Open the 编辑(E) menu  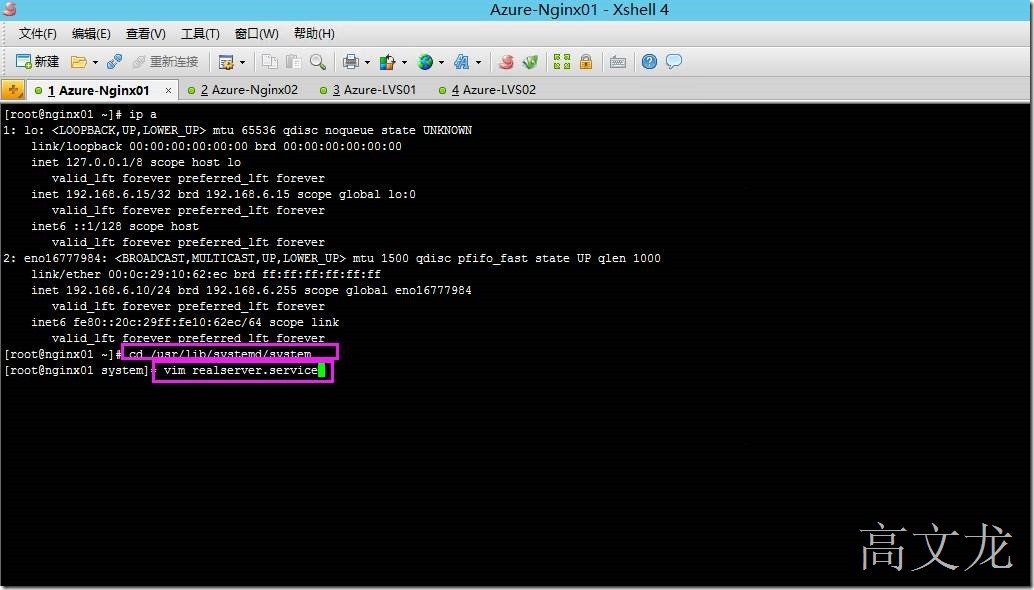pos(91,34)
